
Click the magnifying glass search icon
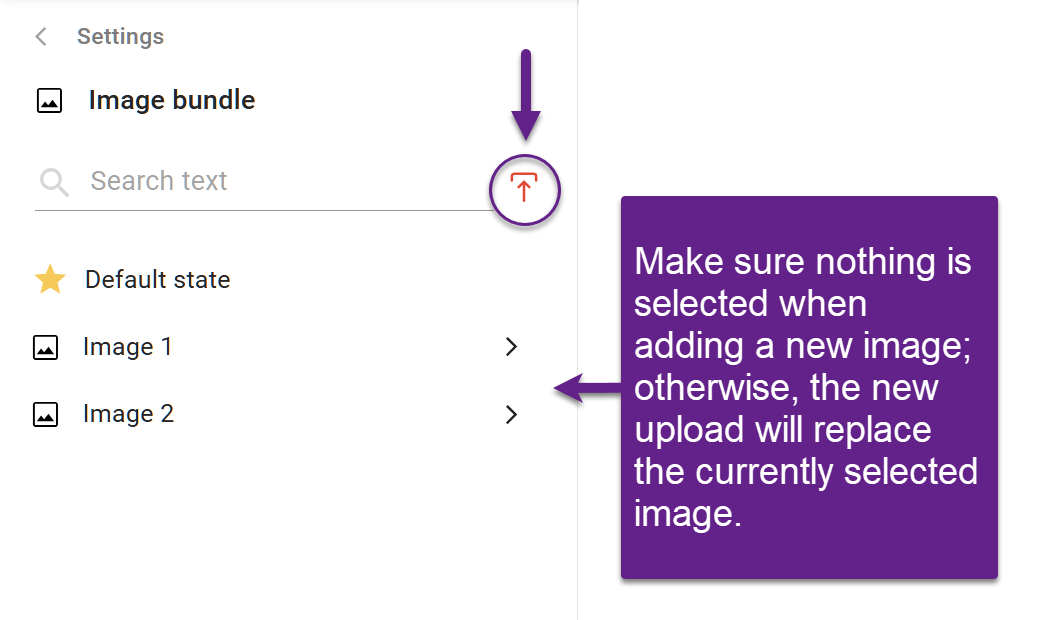tap(53, 181)
